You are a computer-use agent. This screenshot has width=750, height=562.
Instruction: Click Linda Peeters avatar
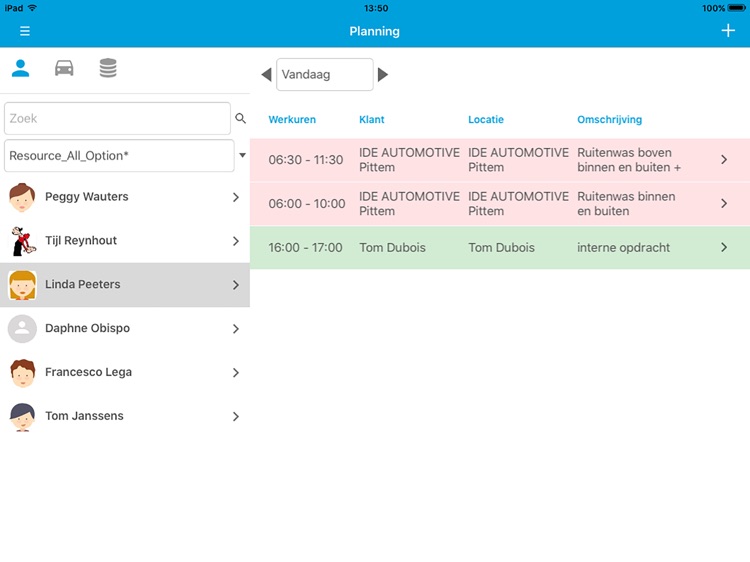point(22,285)
